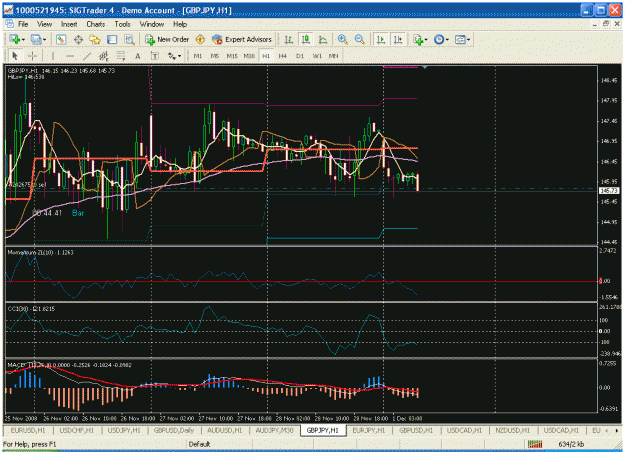This screenshot has height=452, width=625.
Task: Select the Horizontal Line drawing tool
Action: [x=70, y=56]
